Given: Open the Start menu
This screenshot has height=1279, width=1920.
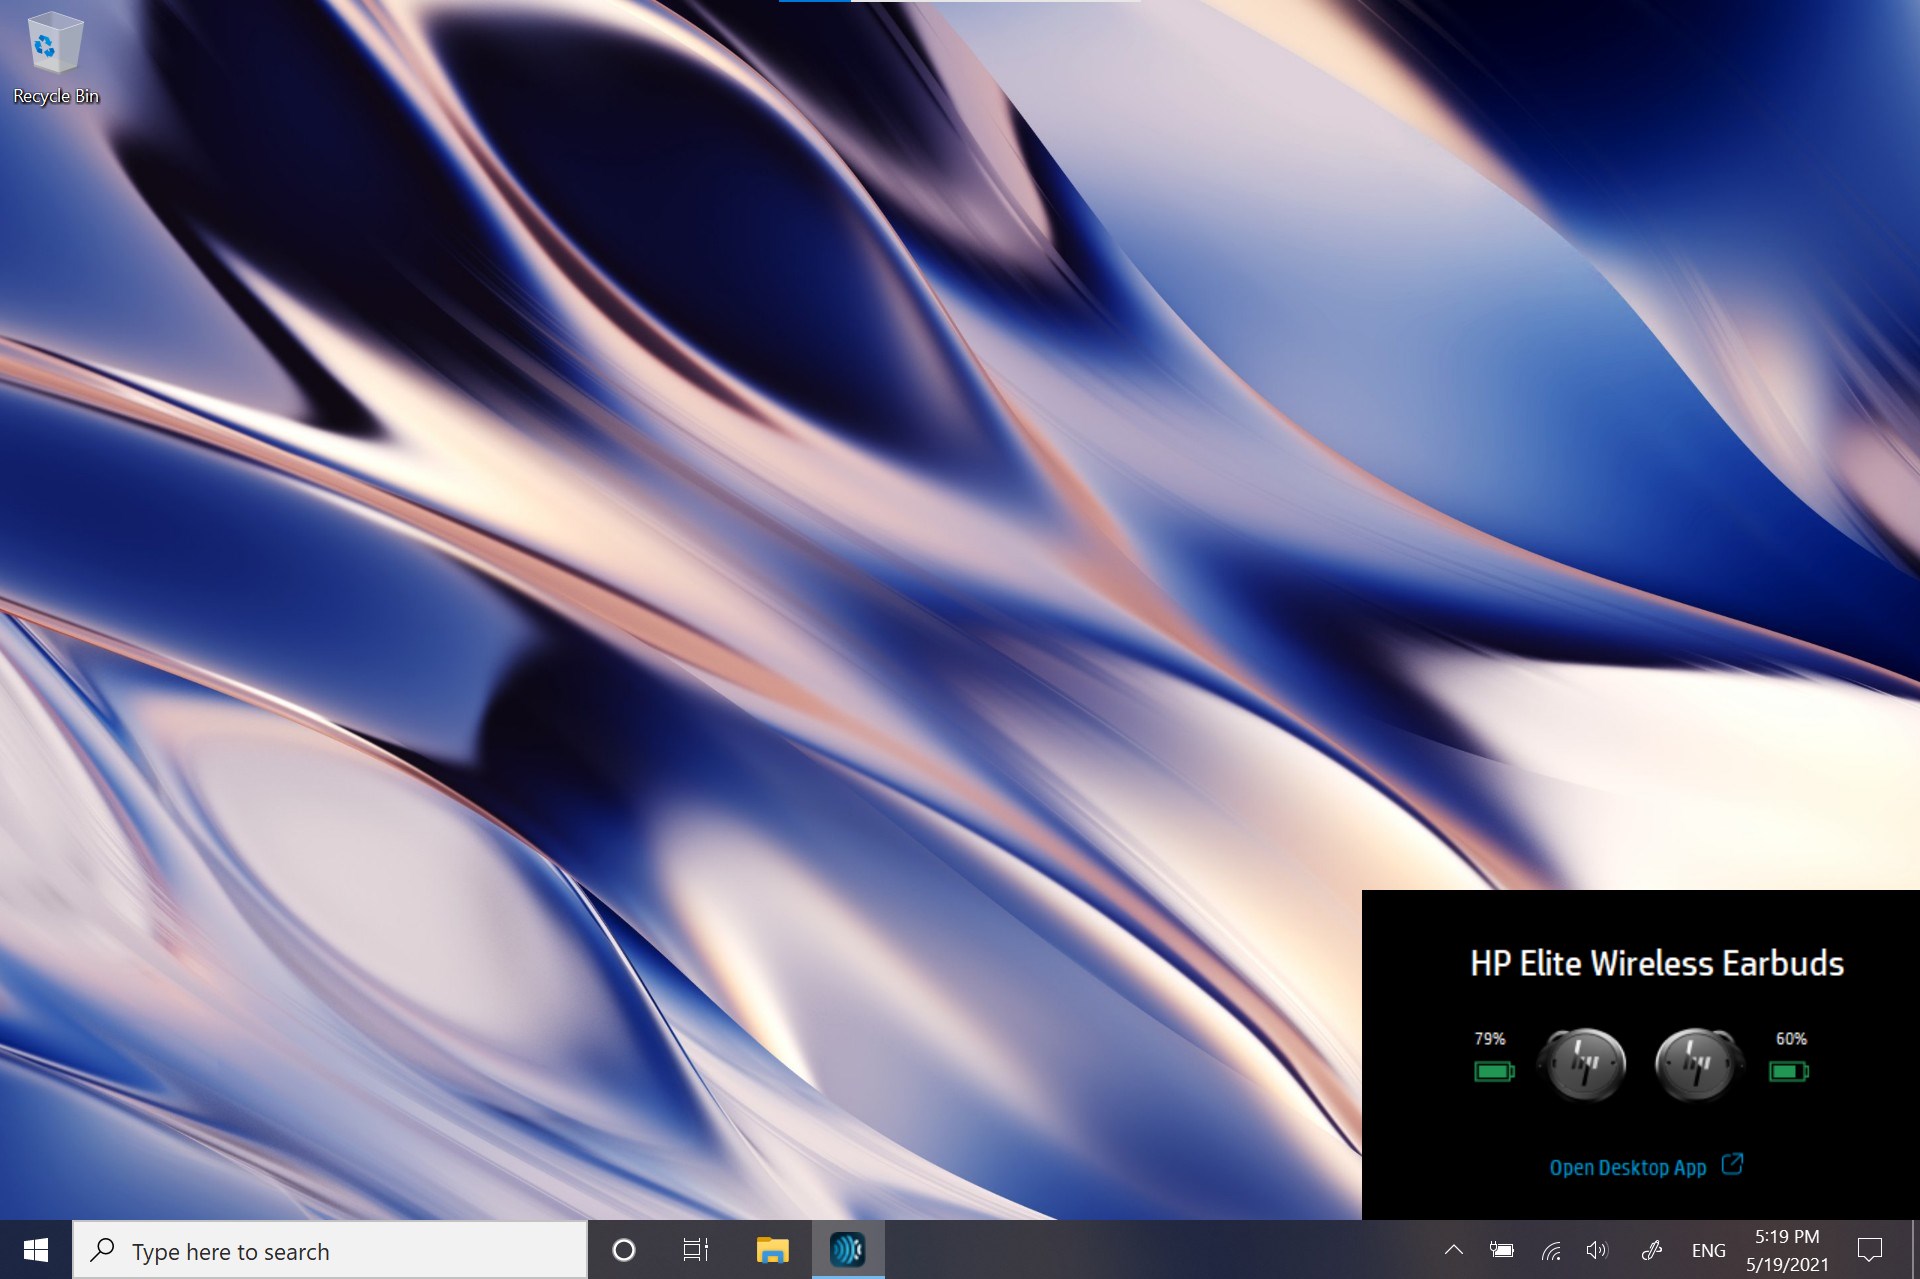Looking at the screenshot, I should 36,1249.
